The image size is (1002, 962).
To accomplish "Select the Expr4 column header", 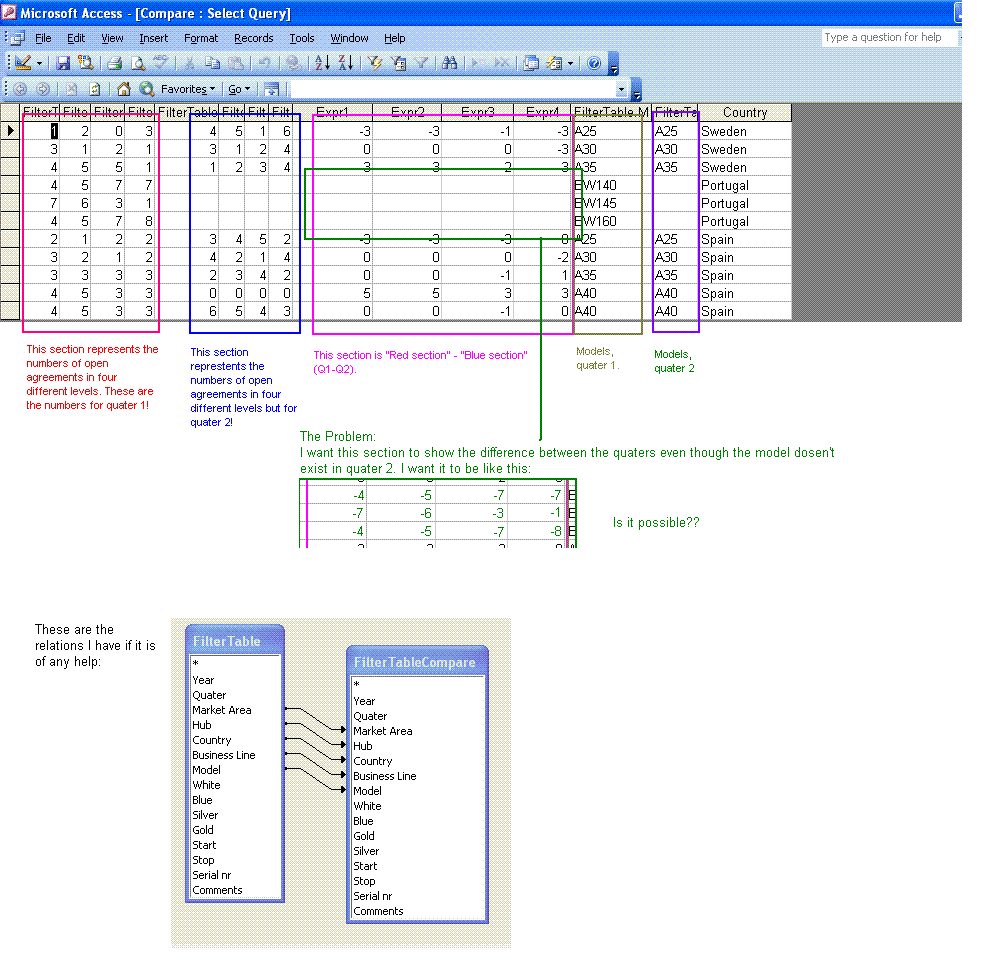I will [x=543, y=112].
